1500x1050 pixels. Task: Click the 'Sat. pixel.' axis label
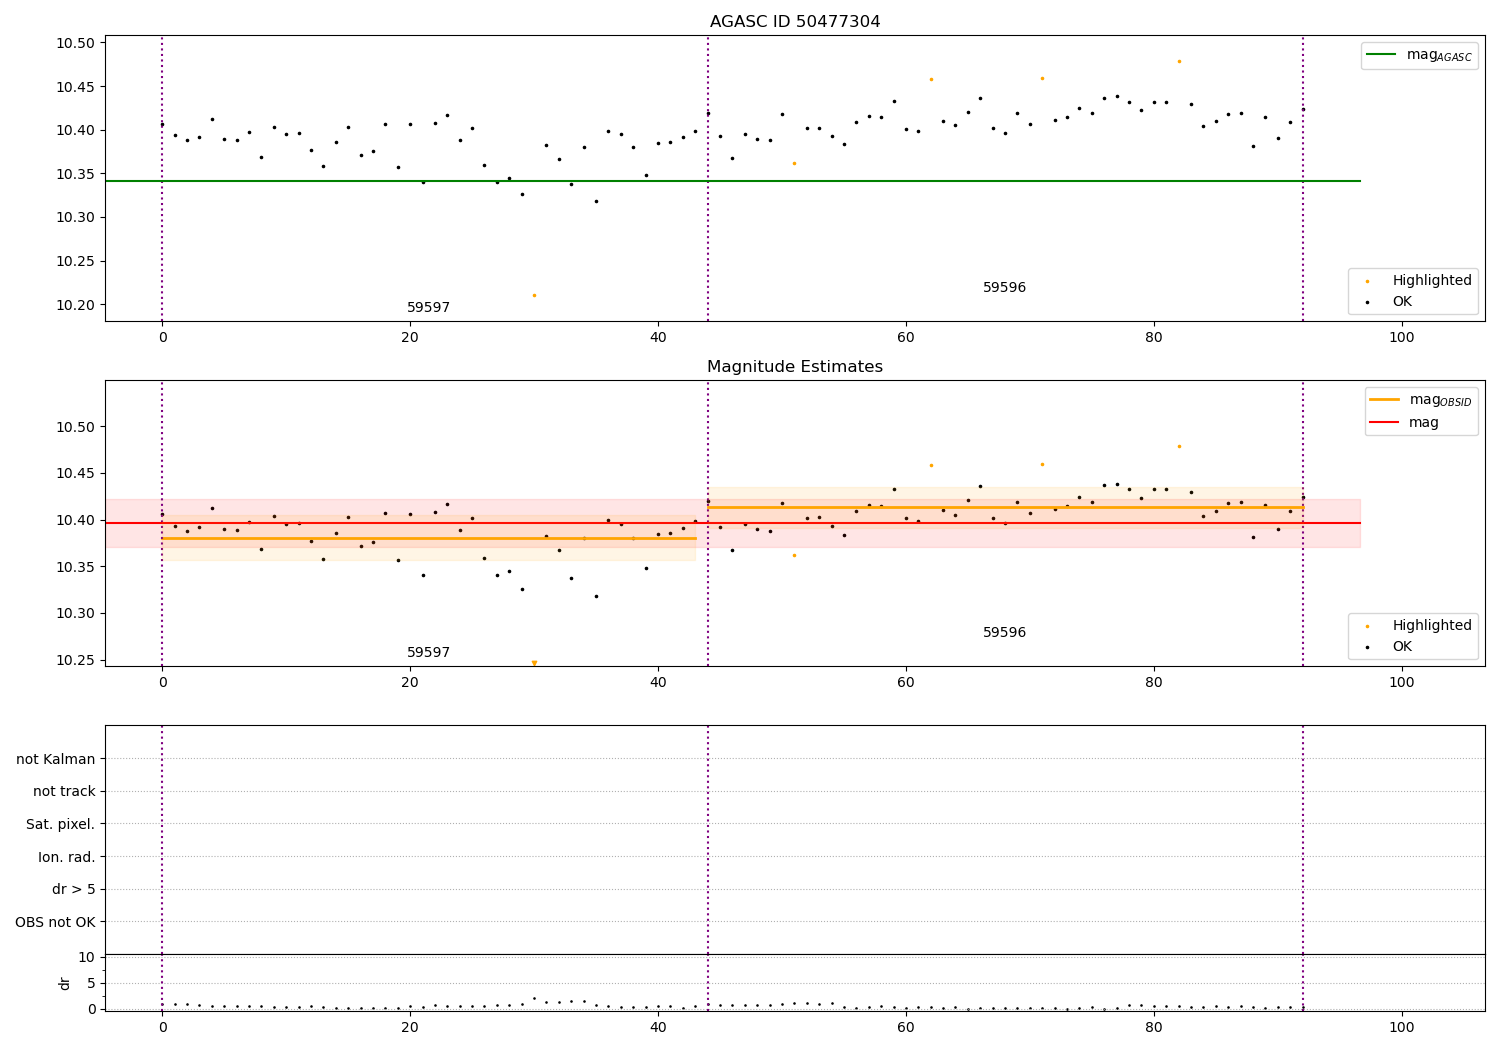coord(61,824)
